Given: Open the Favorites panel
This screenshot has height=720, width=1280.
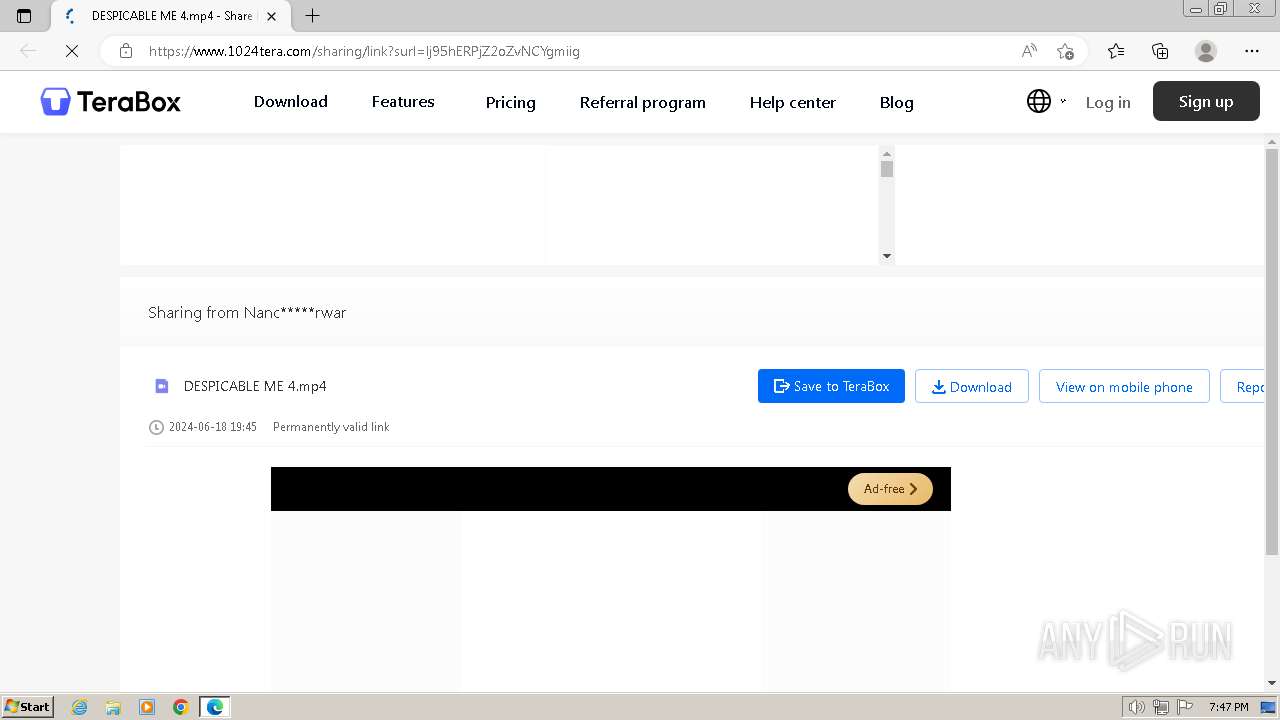Looking at the screenshot, I should coord(1116,51).
